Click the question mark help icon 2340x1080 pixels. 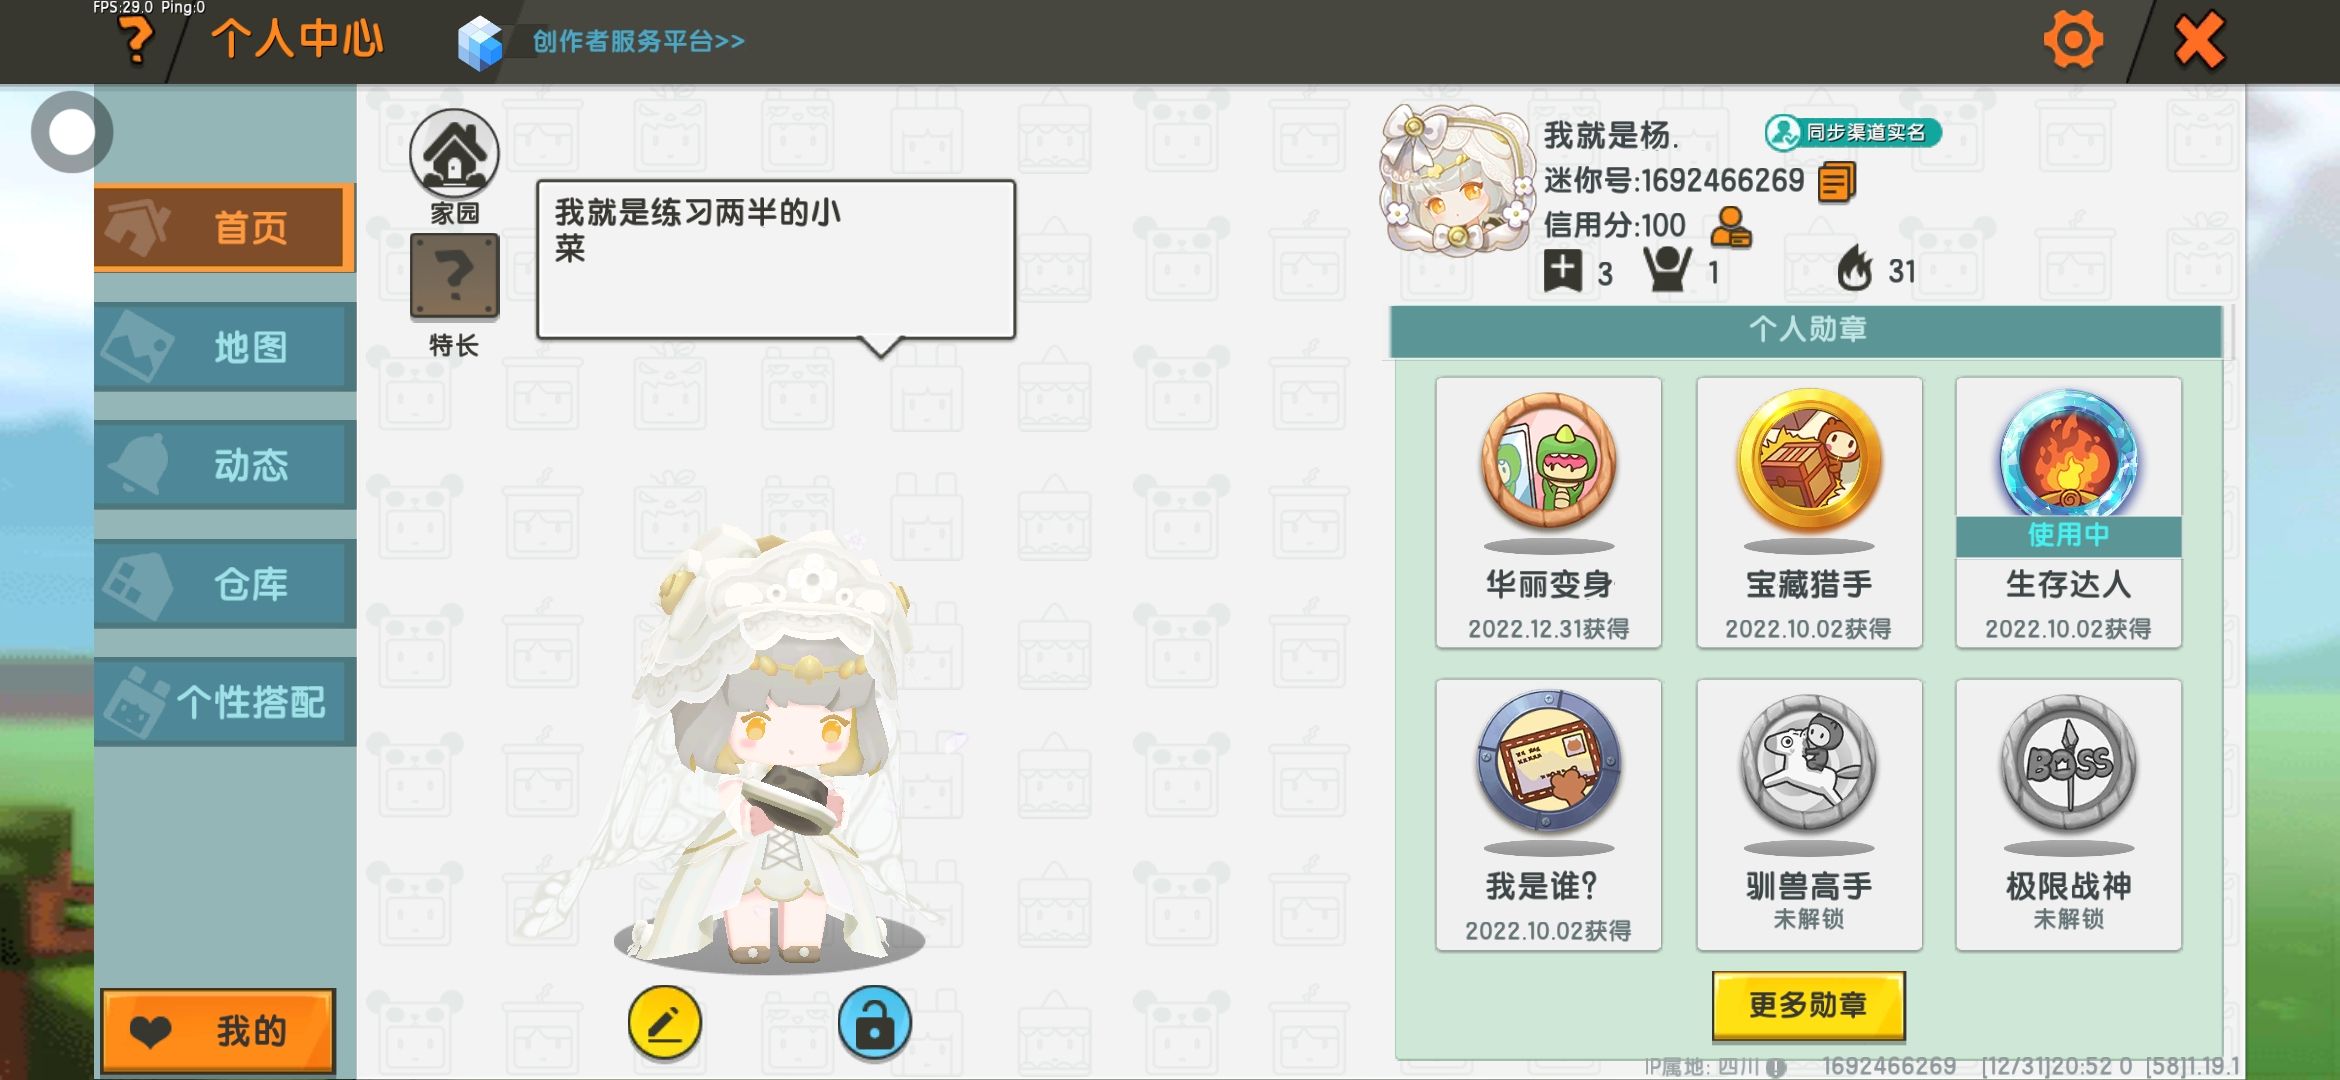[136, 40]
